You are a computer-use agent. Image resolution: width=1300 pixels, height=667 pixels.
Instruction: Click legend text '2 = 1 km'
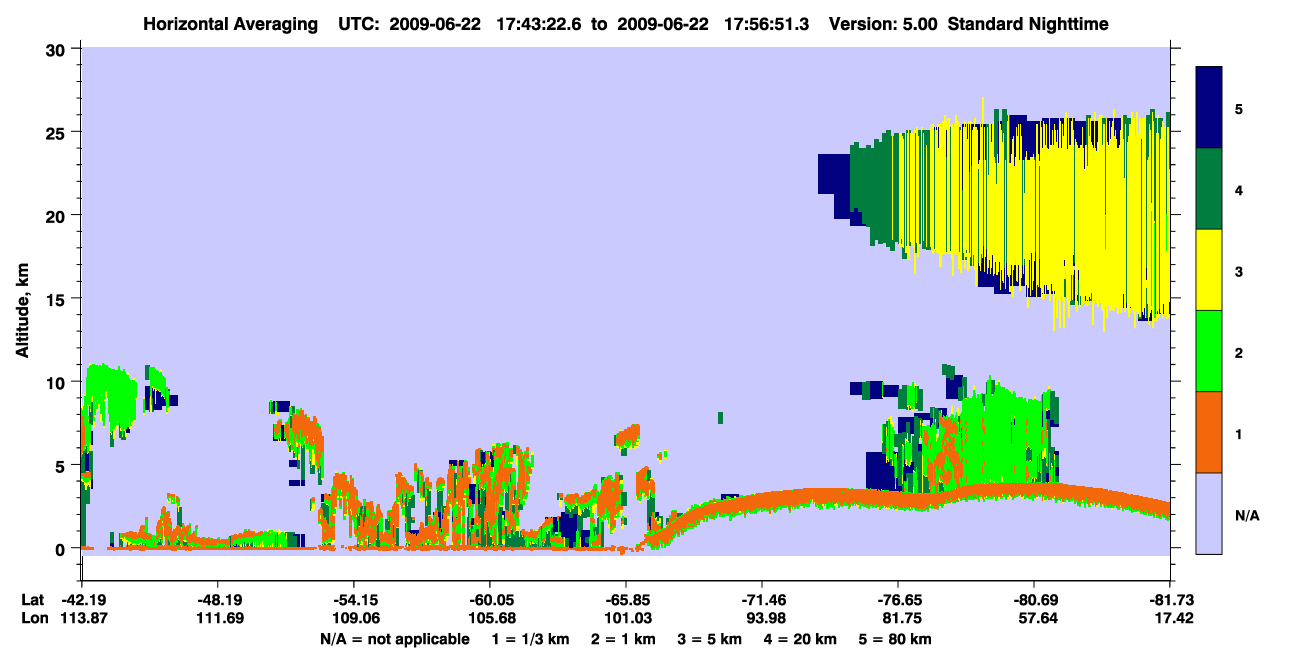(624, 639)
